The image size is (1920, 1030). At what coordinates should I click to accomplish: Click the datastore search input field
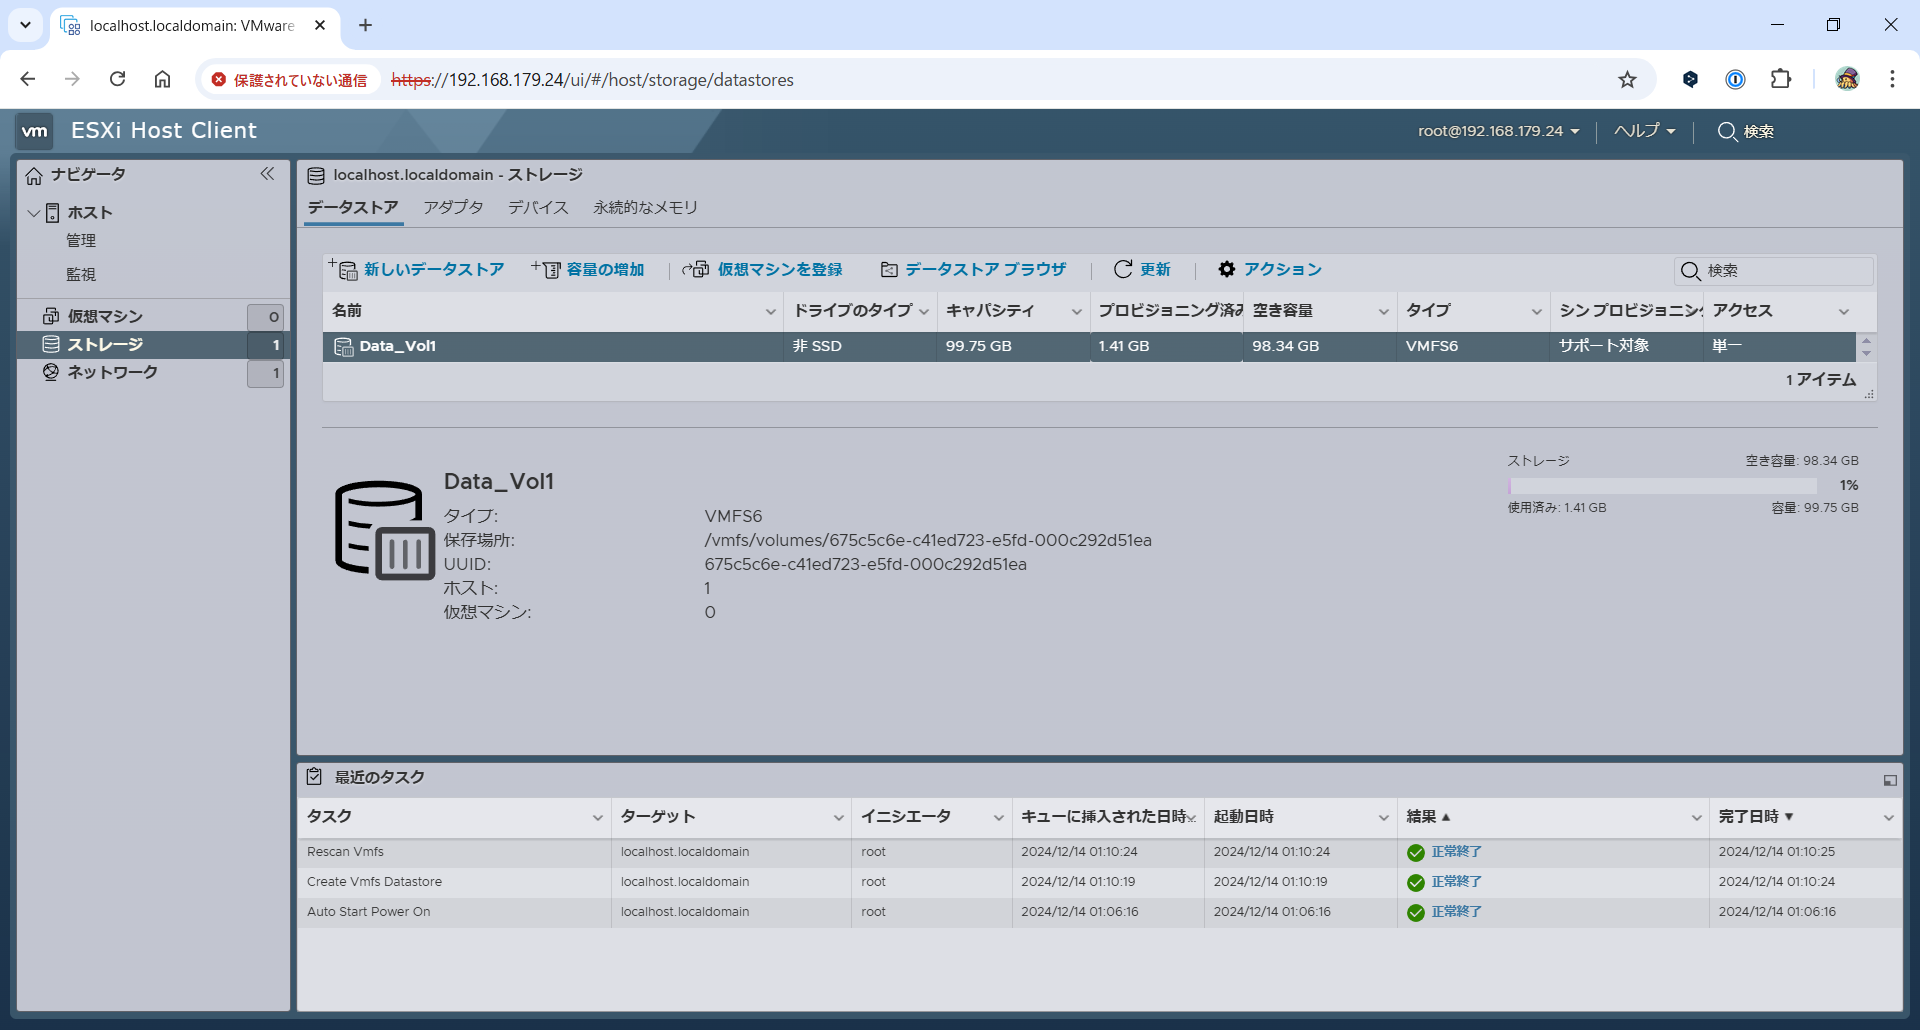point(1774,271)
